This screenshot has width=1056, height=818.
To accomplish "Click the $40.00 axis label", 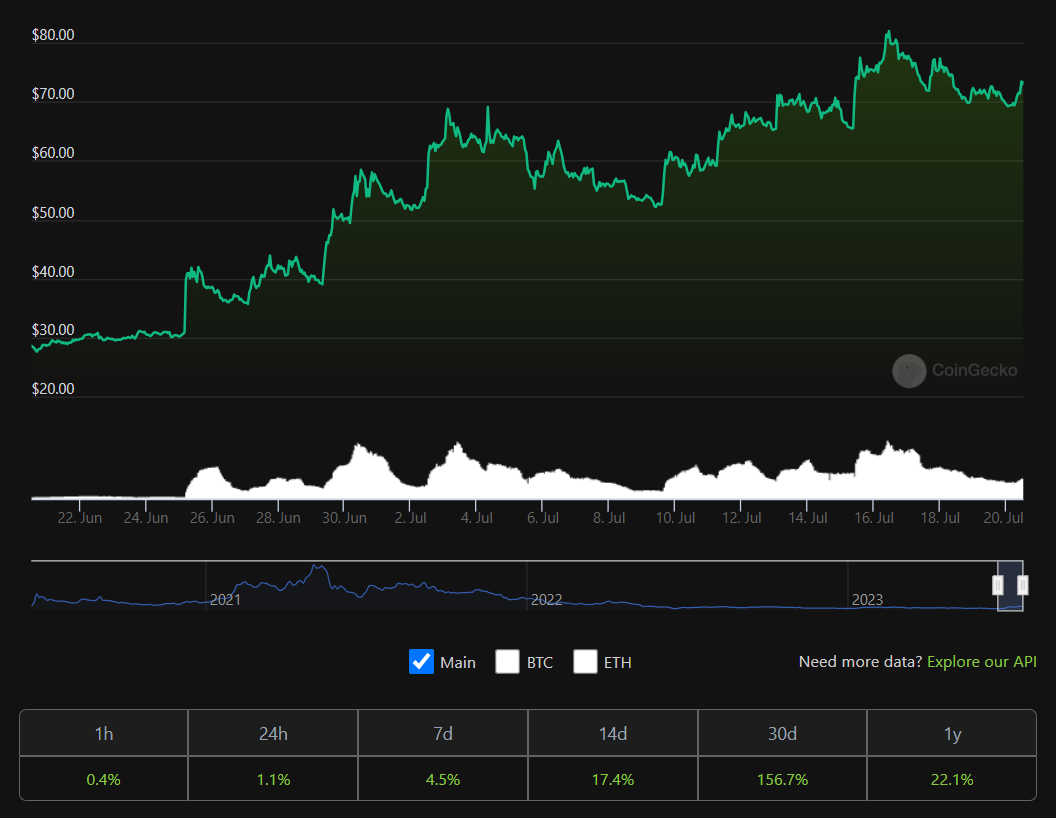I will (x=53, y=272).
